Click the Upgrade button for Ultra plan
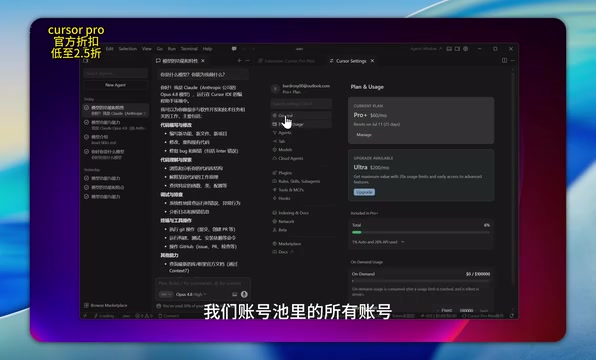This screenshot has width=596, height=360. 364,192
